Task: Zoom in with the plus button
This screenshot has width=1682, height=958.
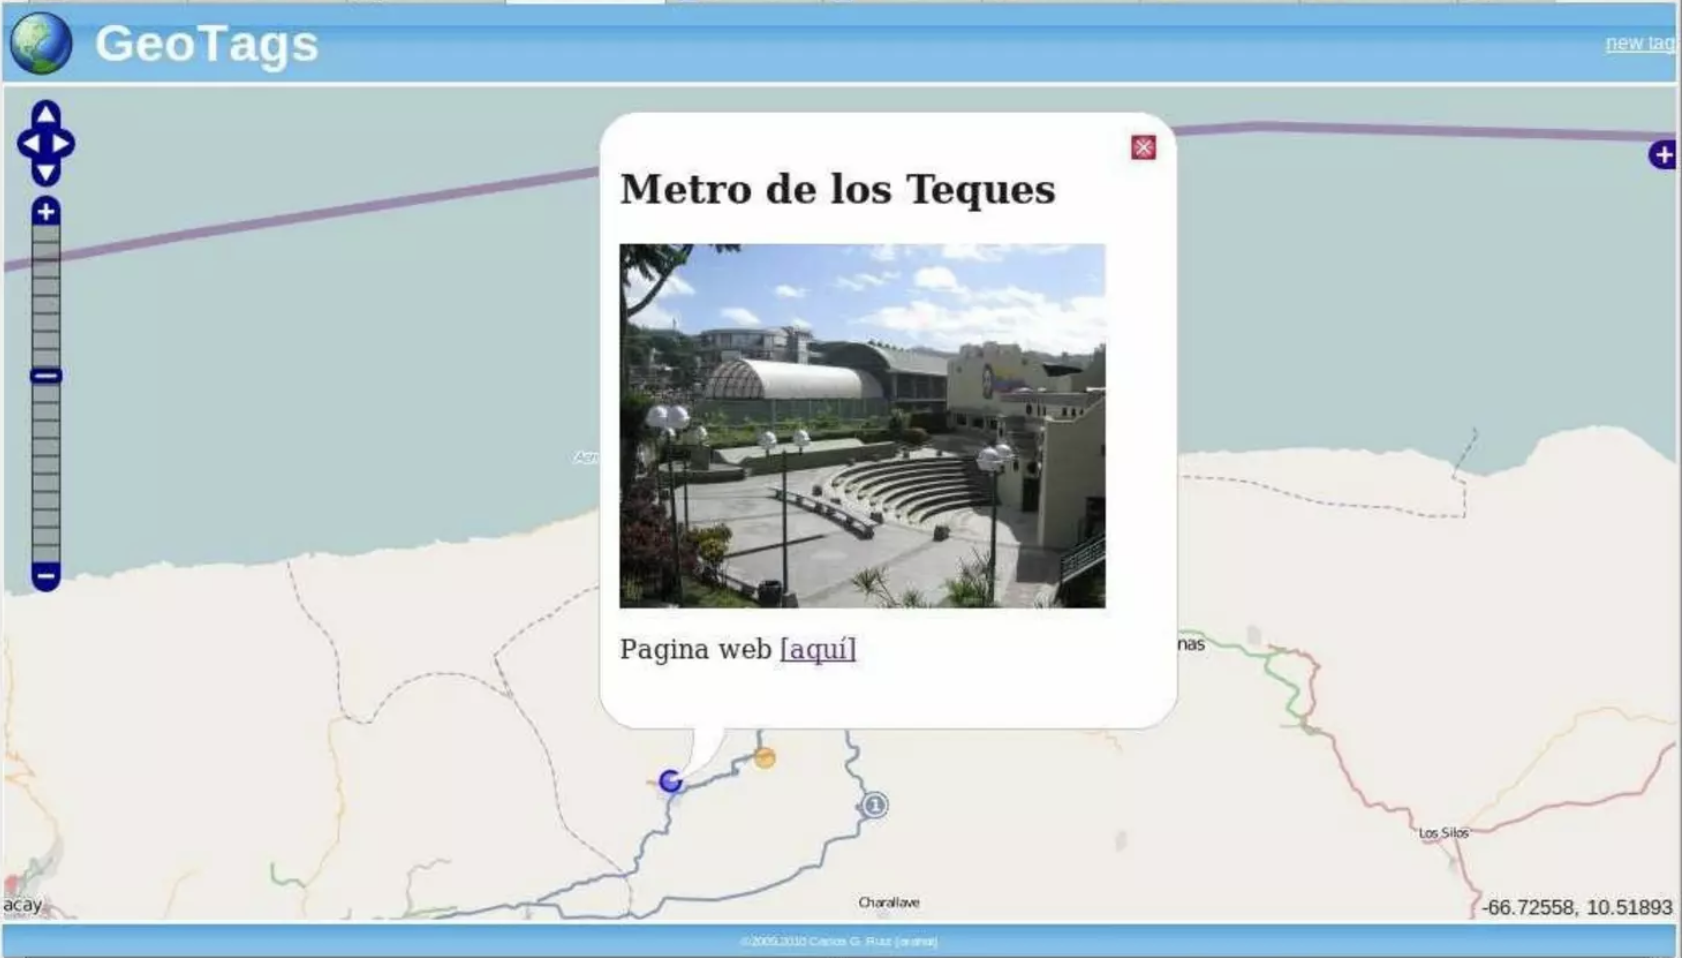Action: click(x=45, y=211)
